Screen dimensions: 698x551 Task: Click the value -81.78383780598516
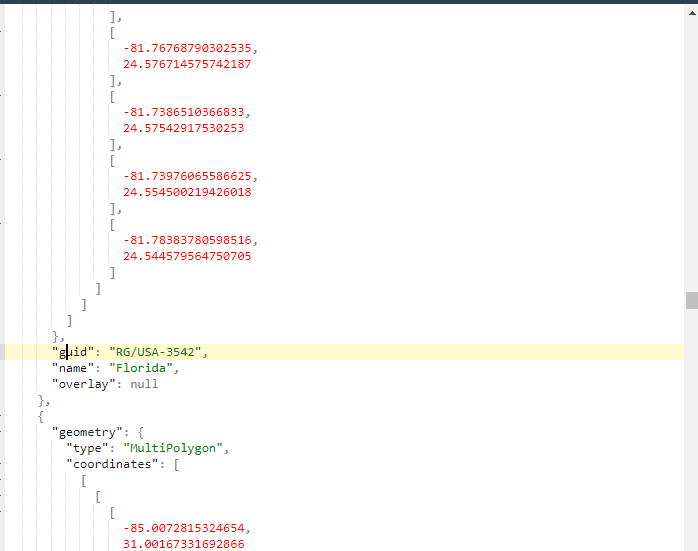pyautogui.click(x=187, y=240)
